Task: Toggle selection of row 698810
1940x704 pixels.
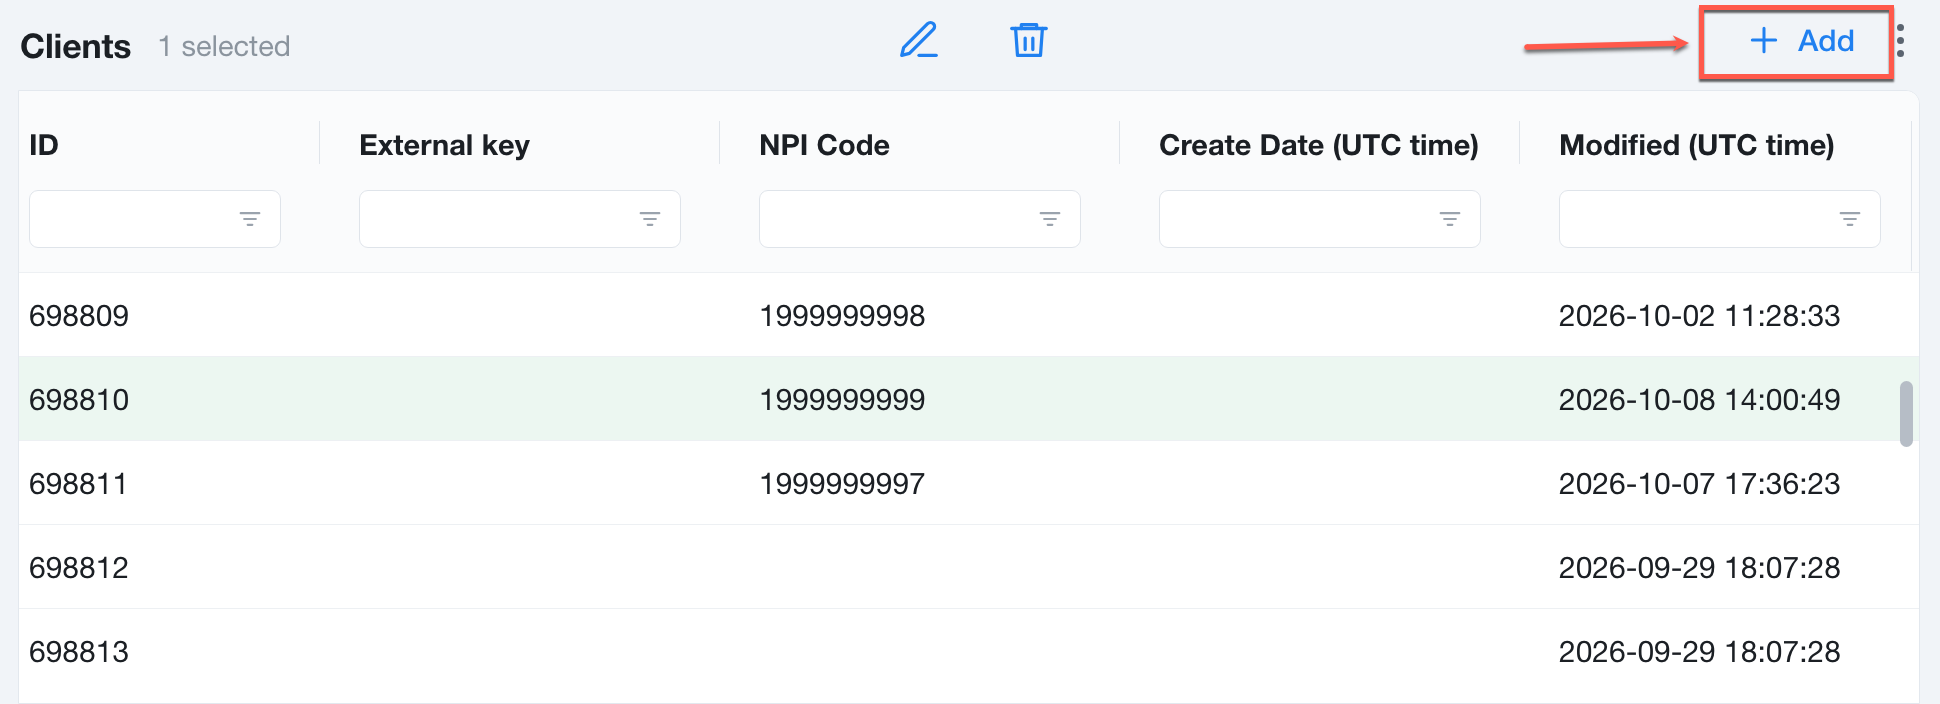Action: coord(968,399)
